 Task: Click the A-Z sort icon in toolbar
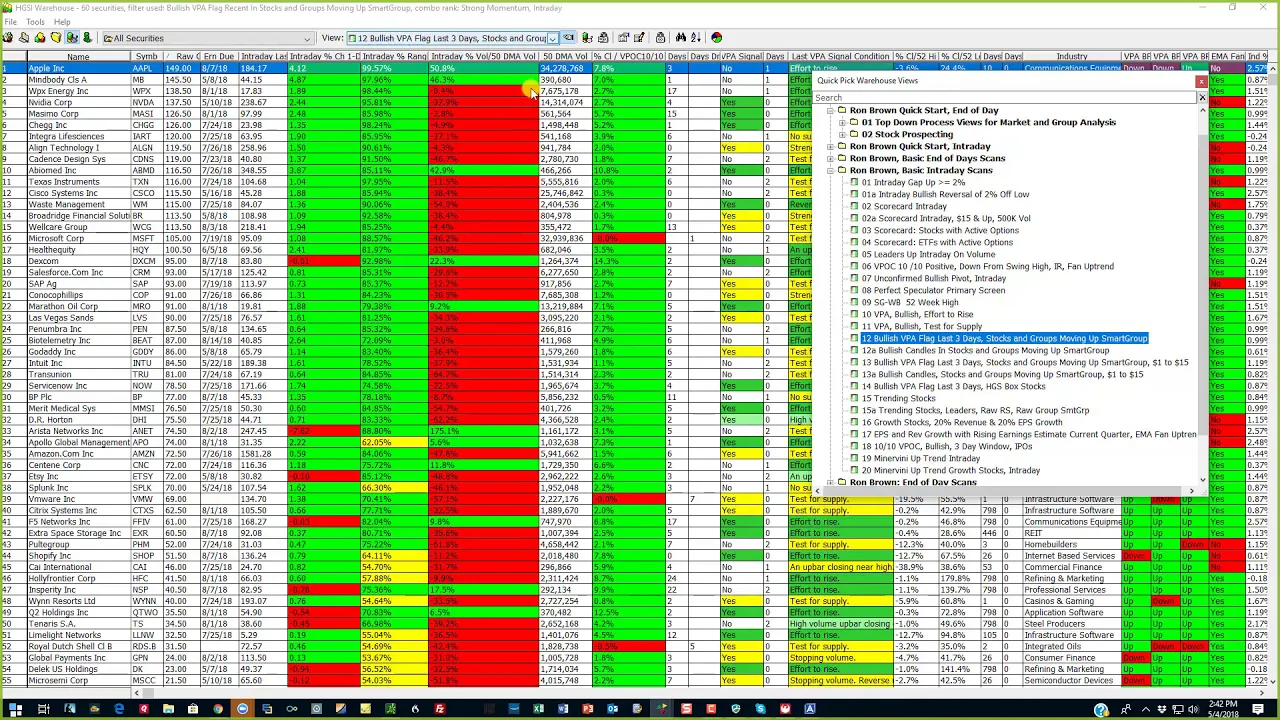[695, 38]
